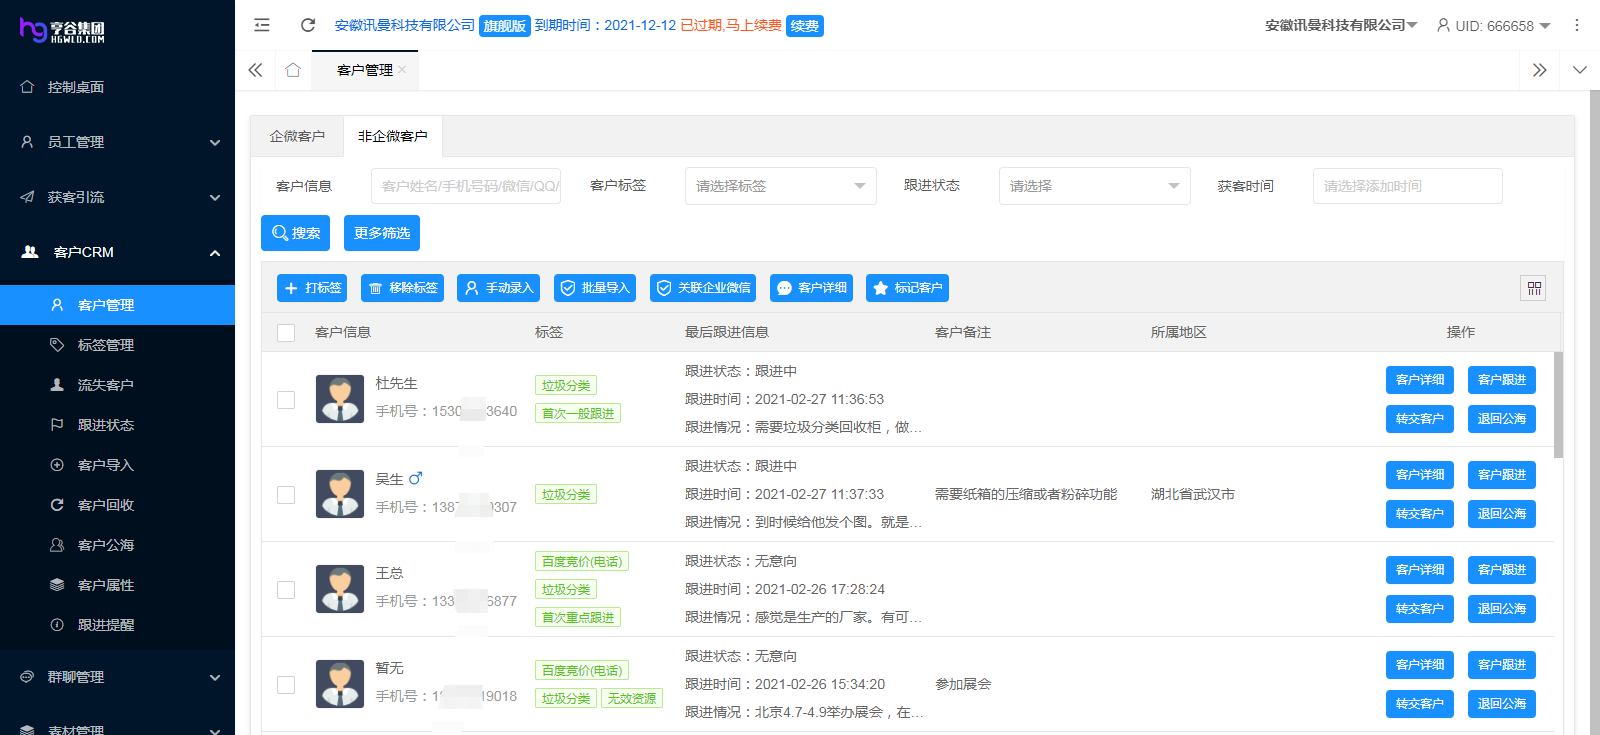Click the column settings grid icon
The width and height of the screenshot is (1600, 735).
(x=1534, y=288)
